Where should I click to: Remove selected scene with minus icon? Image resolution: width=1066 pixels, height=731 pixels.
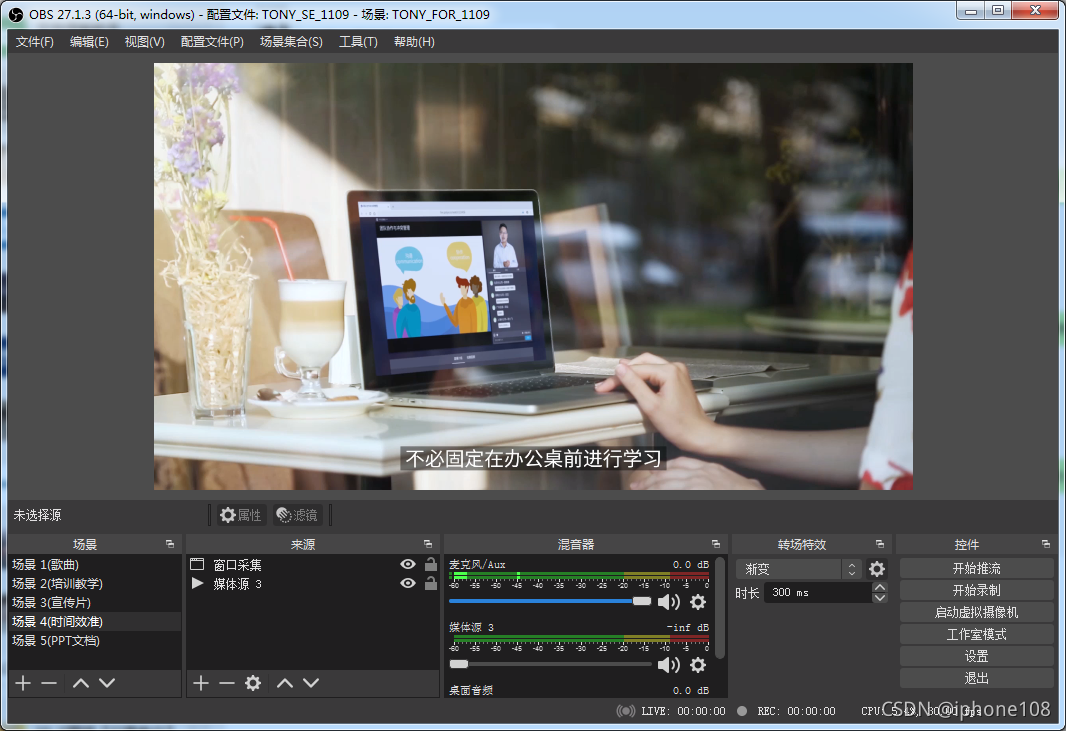click(49, 683)
